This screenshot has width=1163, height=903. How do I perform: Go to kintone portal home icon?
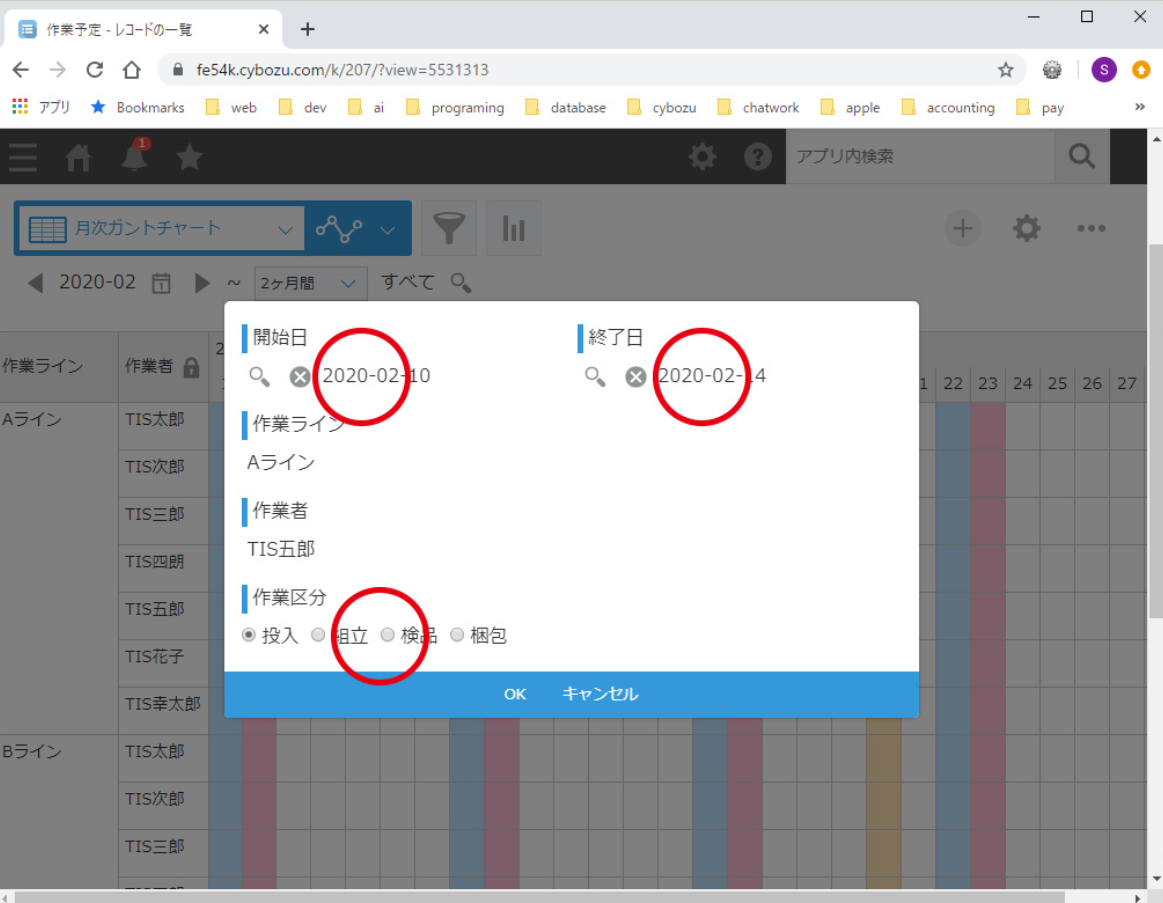78,157
